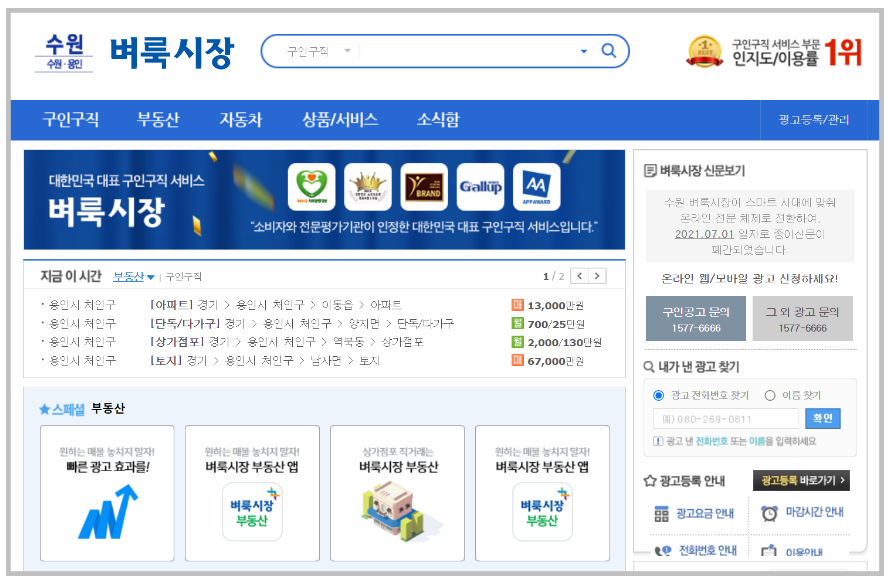Open the 소식함 menu

click(438, 120)
